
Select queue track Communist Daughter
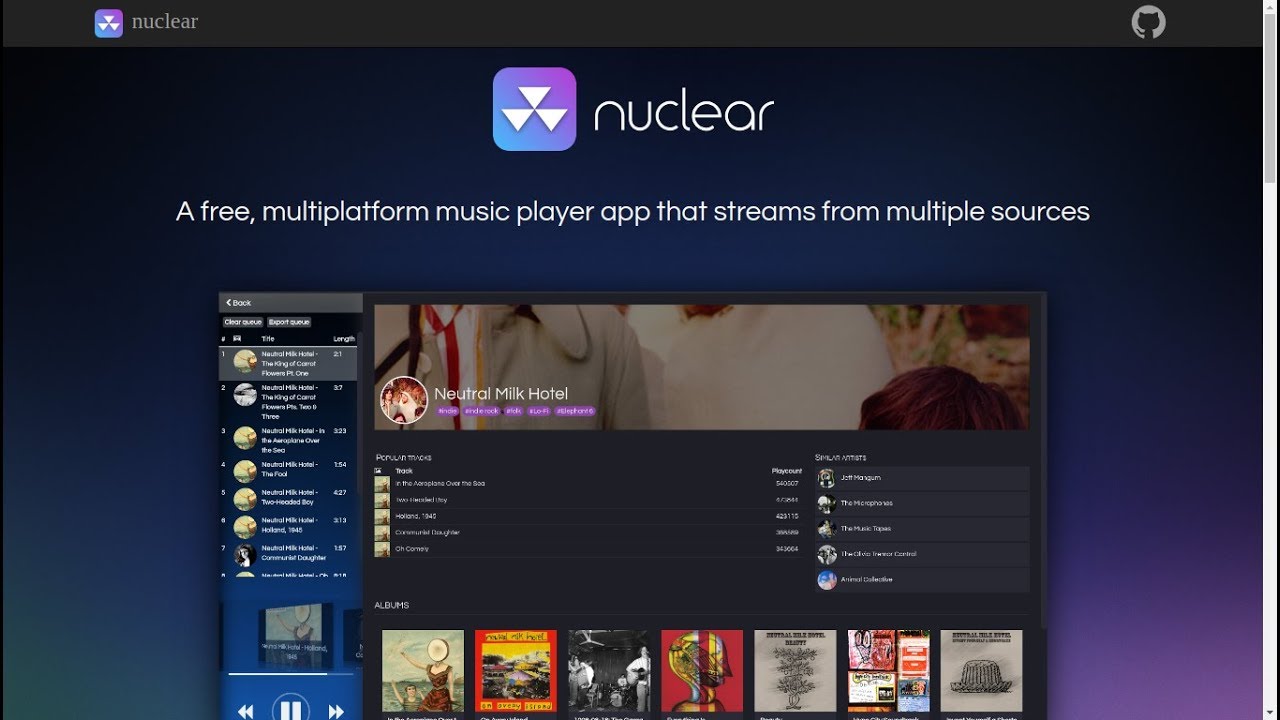288,553
